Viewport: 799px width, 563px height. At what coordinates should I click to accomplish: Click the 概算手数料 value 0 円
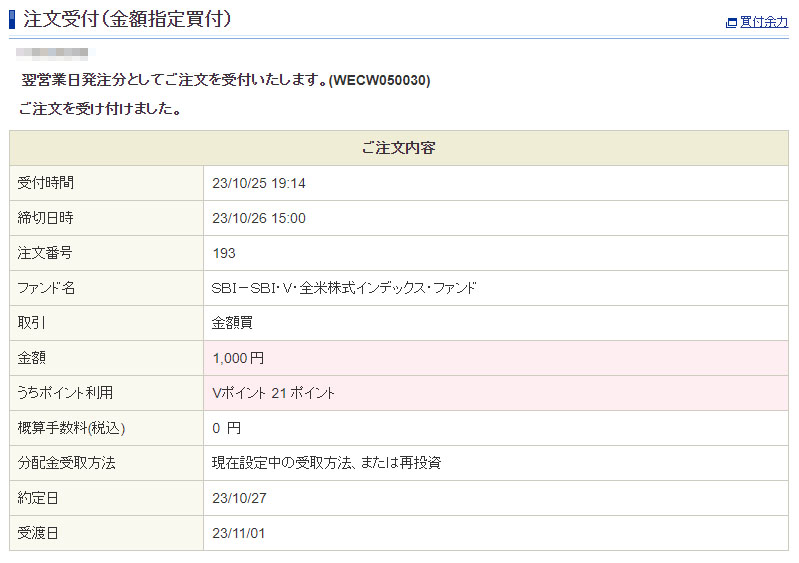(x=227, y=428)
